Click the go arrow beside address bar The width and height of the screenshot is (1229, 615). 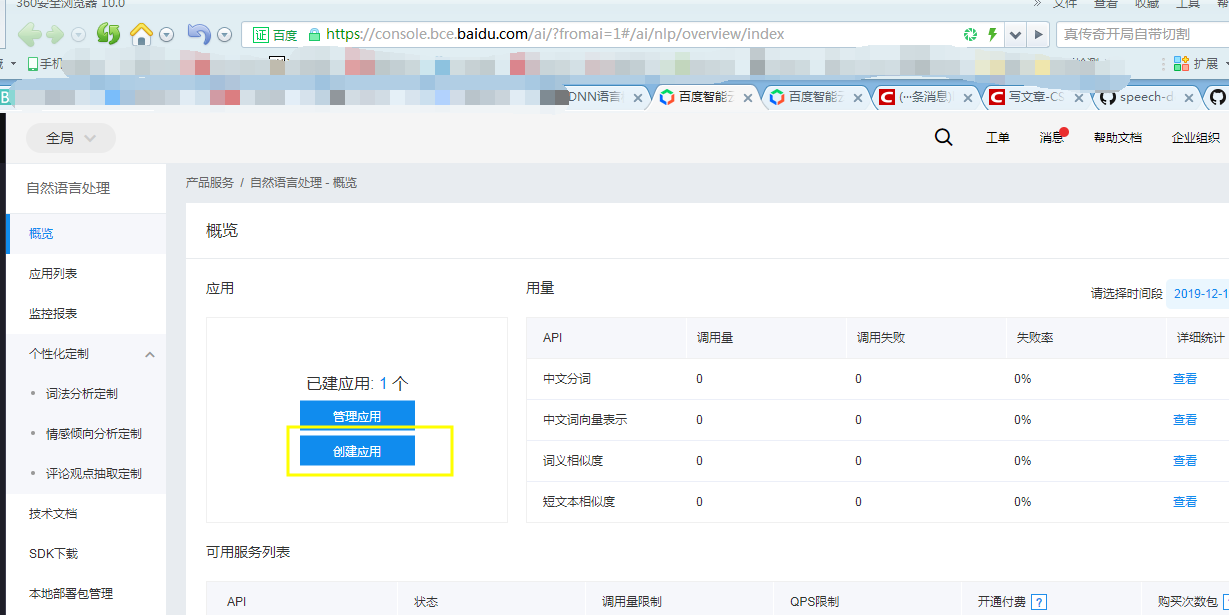(1039, 34)
